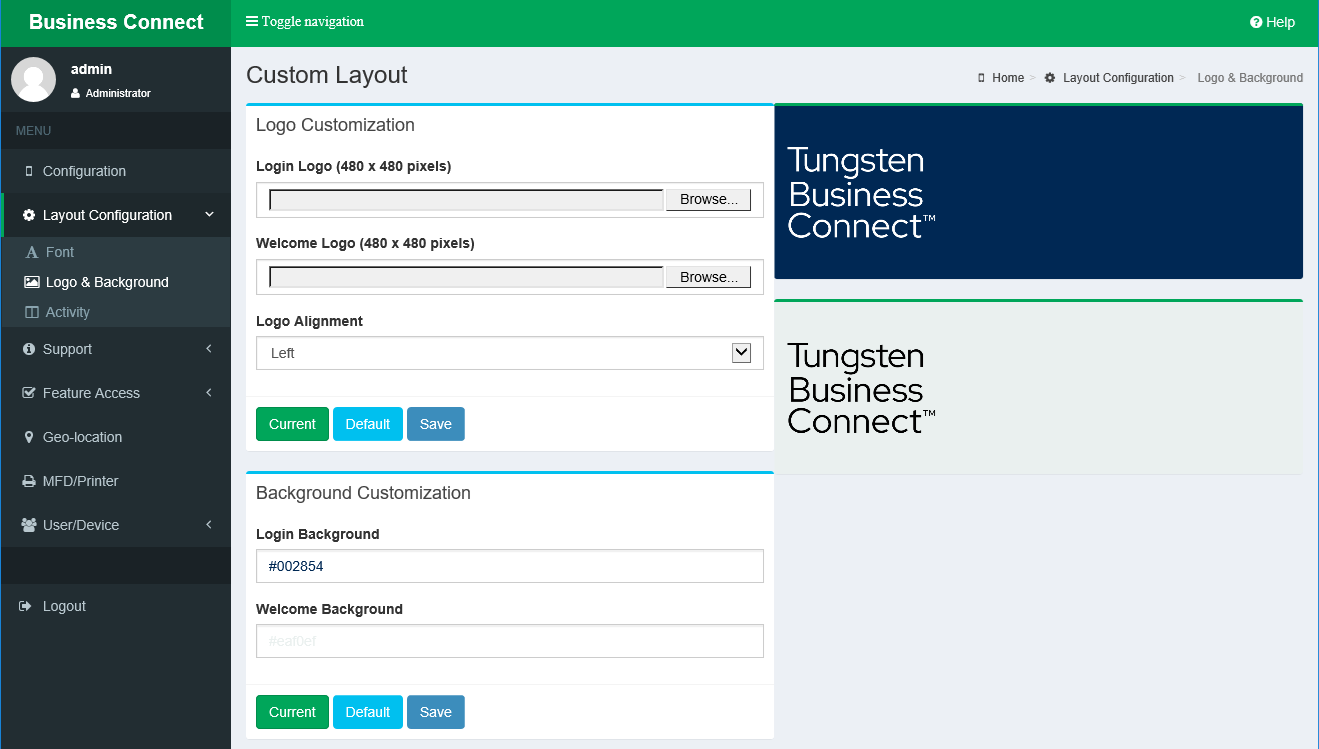
Task: Browse for a Welcome Logo file
Action: (x=708, y=277)
